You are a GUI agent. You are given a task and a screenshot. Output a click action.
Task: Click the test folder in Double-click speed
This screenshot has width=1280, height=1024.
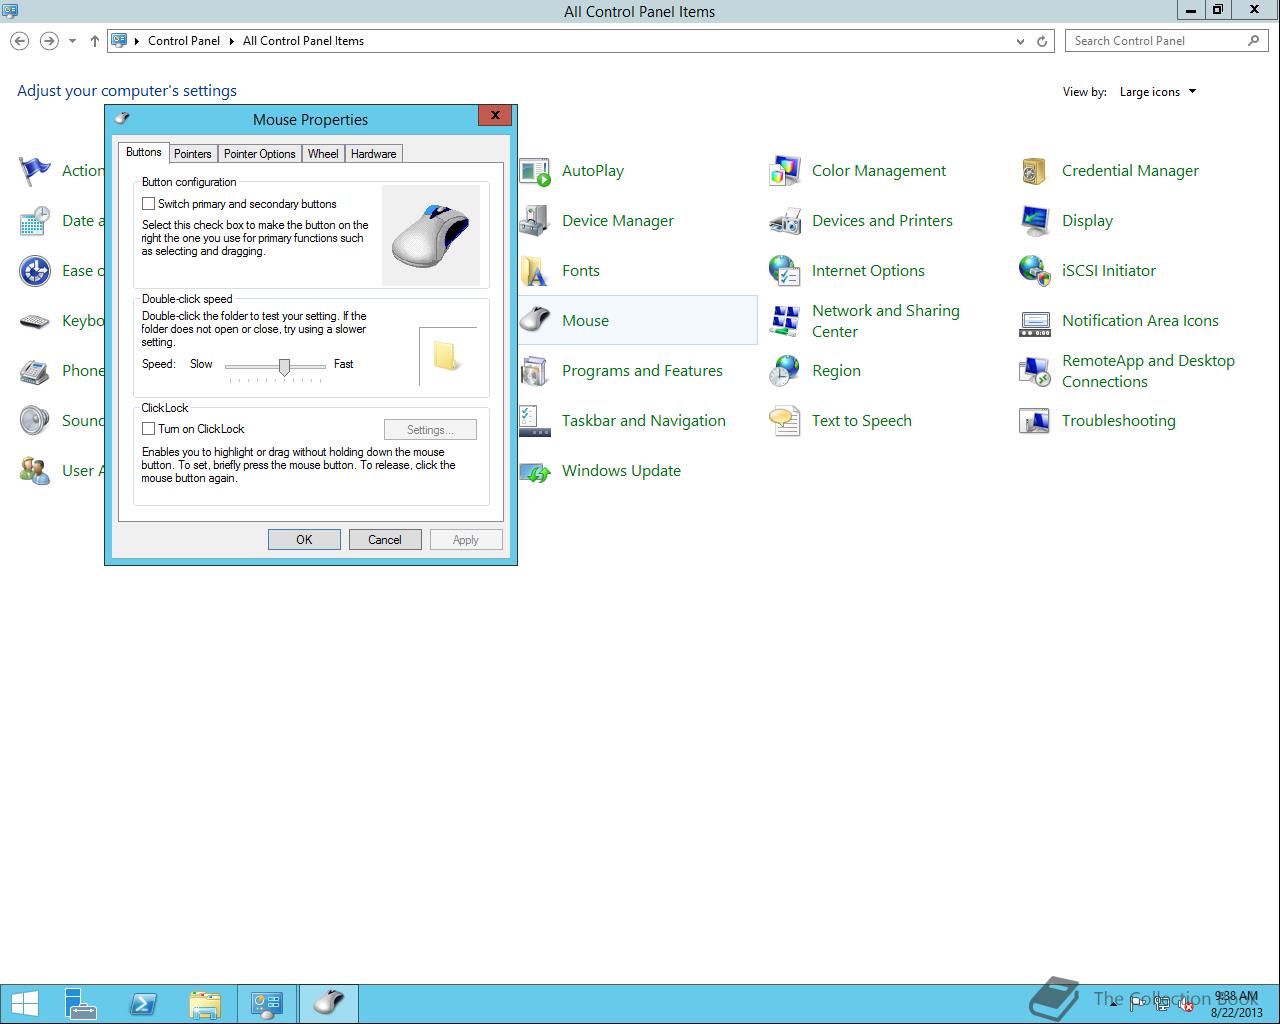[x=446, y=356]
